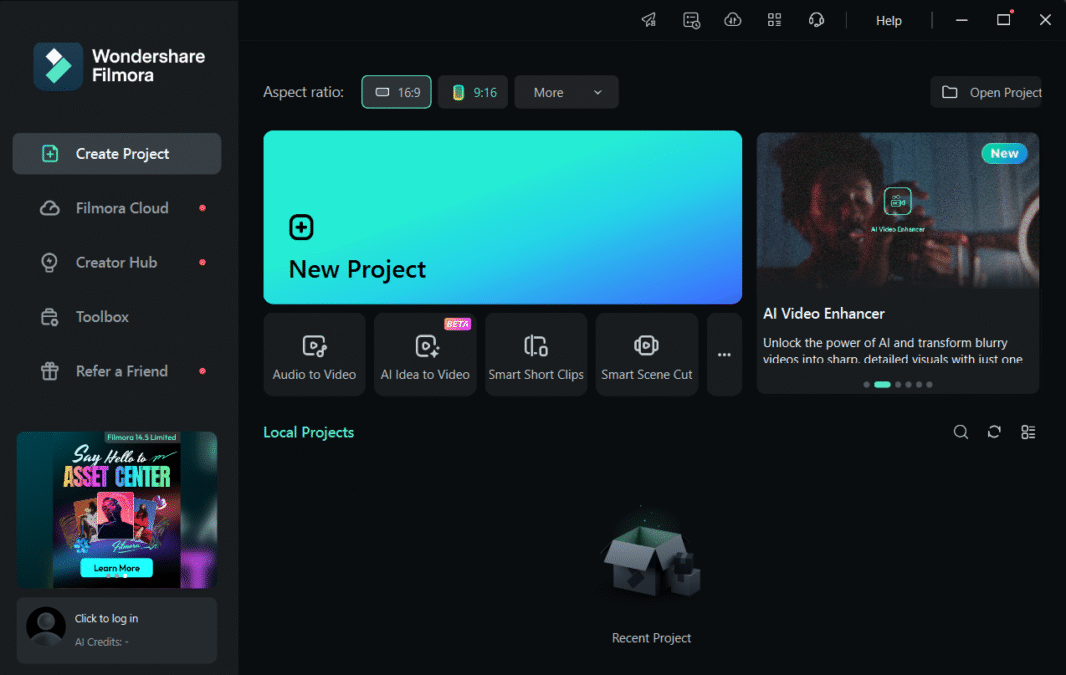Image resolution: width=1066 pixels, height=675 pixels.
Task: Click the user avatar icon
Action: (46, 626)
